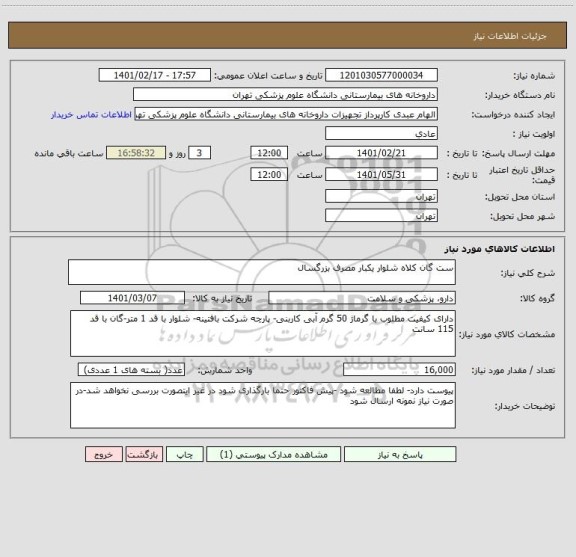Open 'مشاهده مدارک پیوستی (1)' attachments
576x557 pixels.
click(x=274, y=454)
